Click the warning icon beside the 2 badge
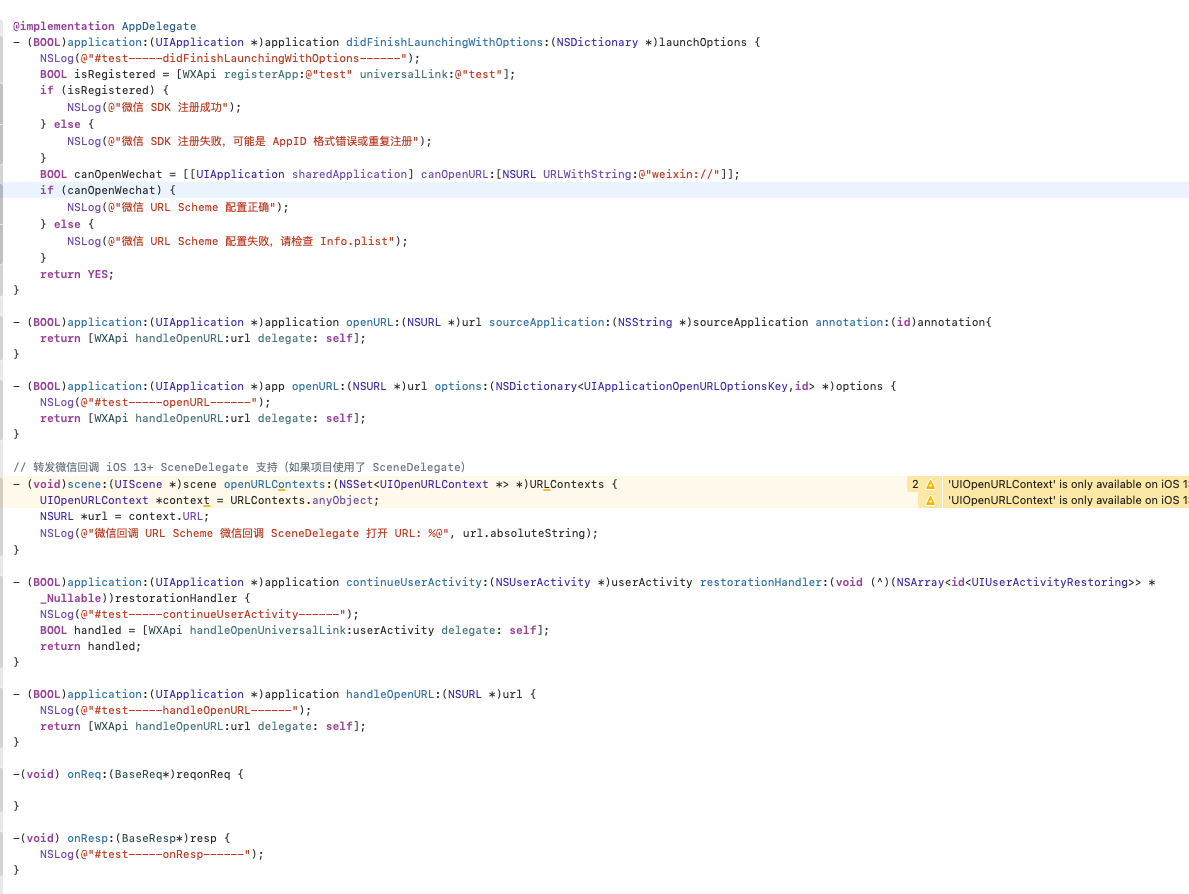The width and height of the screenshot is (1189, 894). (x=930, y=484)
